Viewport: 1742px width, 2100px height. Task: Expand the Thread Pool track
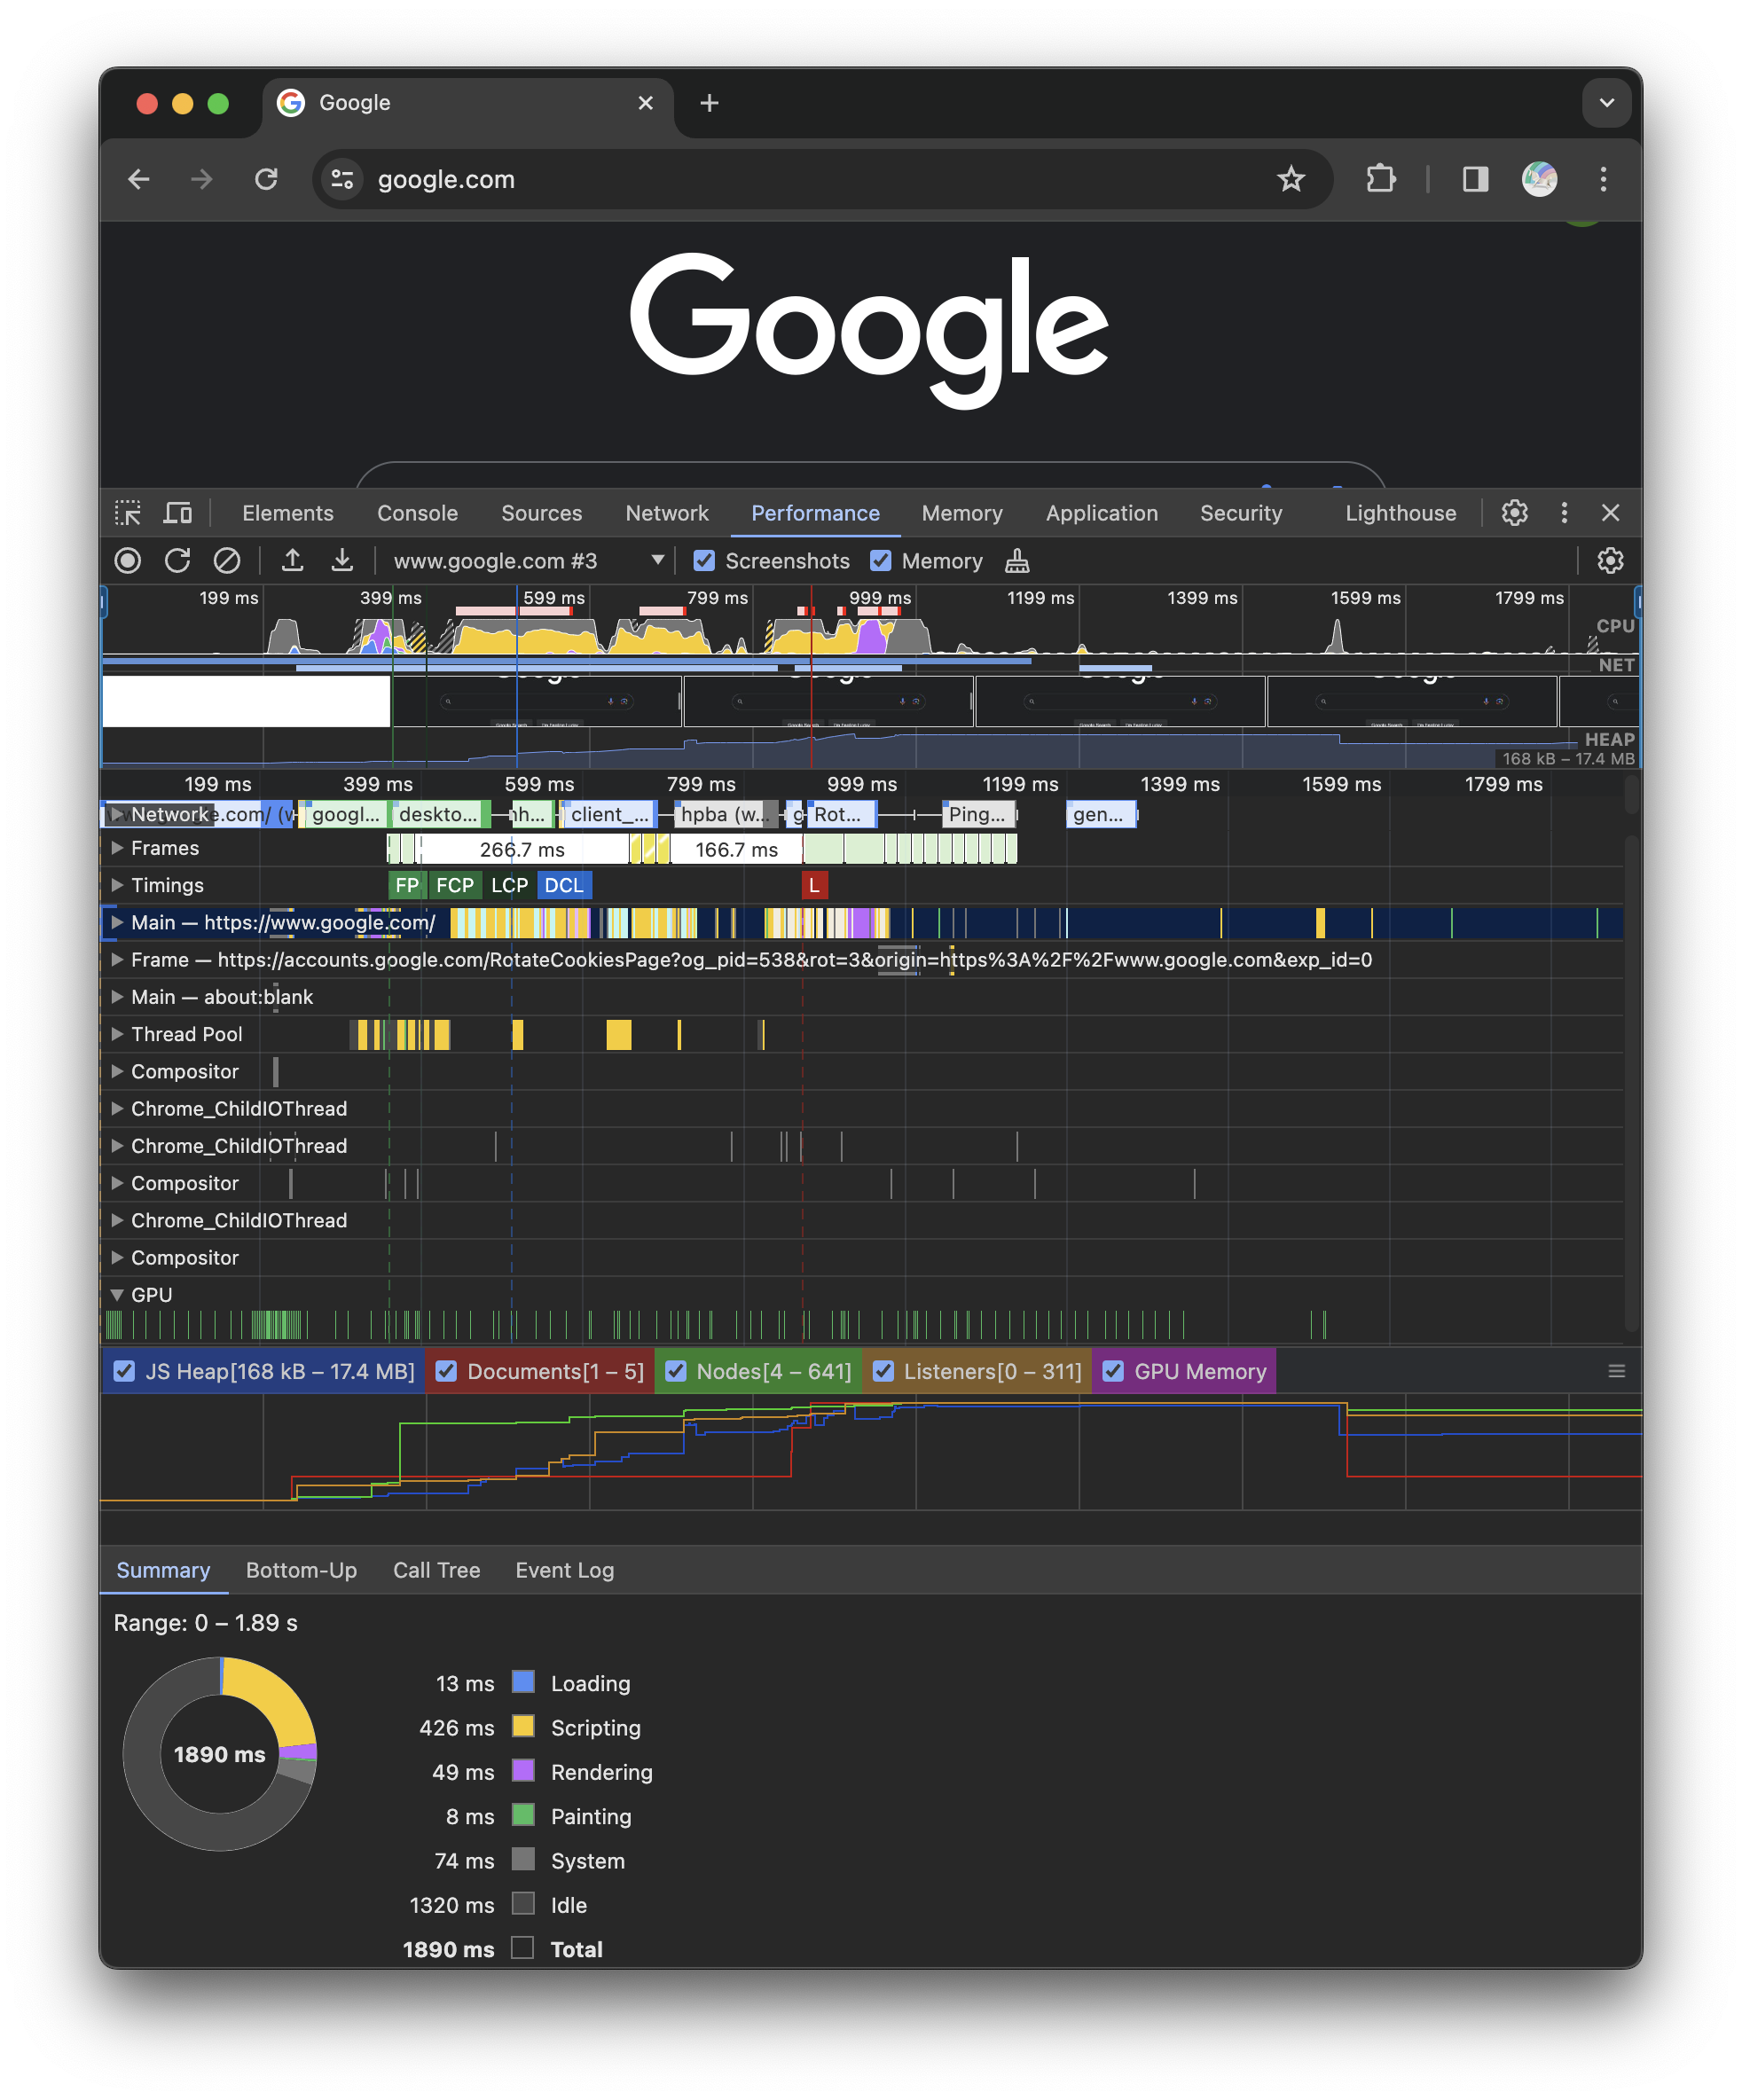click(x=117, y=1034)
